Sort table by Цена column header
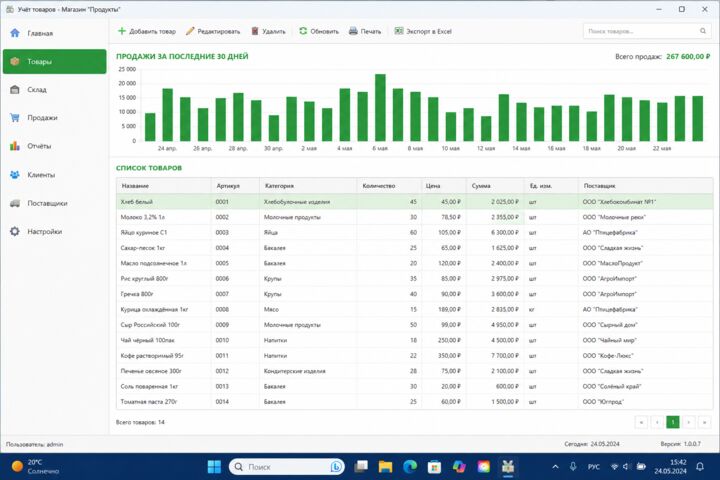Image resolution: width=720 pixels, height=480 pixels. [444, 186]
